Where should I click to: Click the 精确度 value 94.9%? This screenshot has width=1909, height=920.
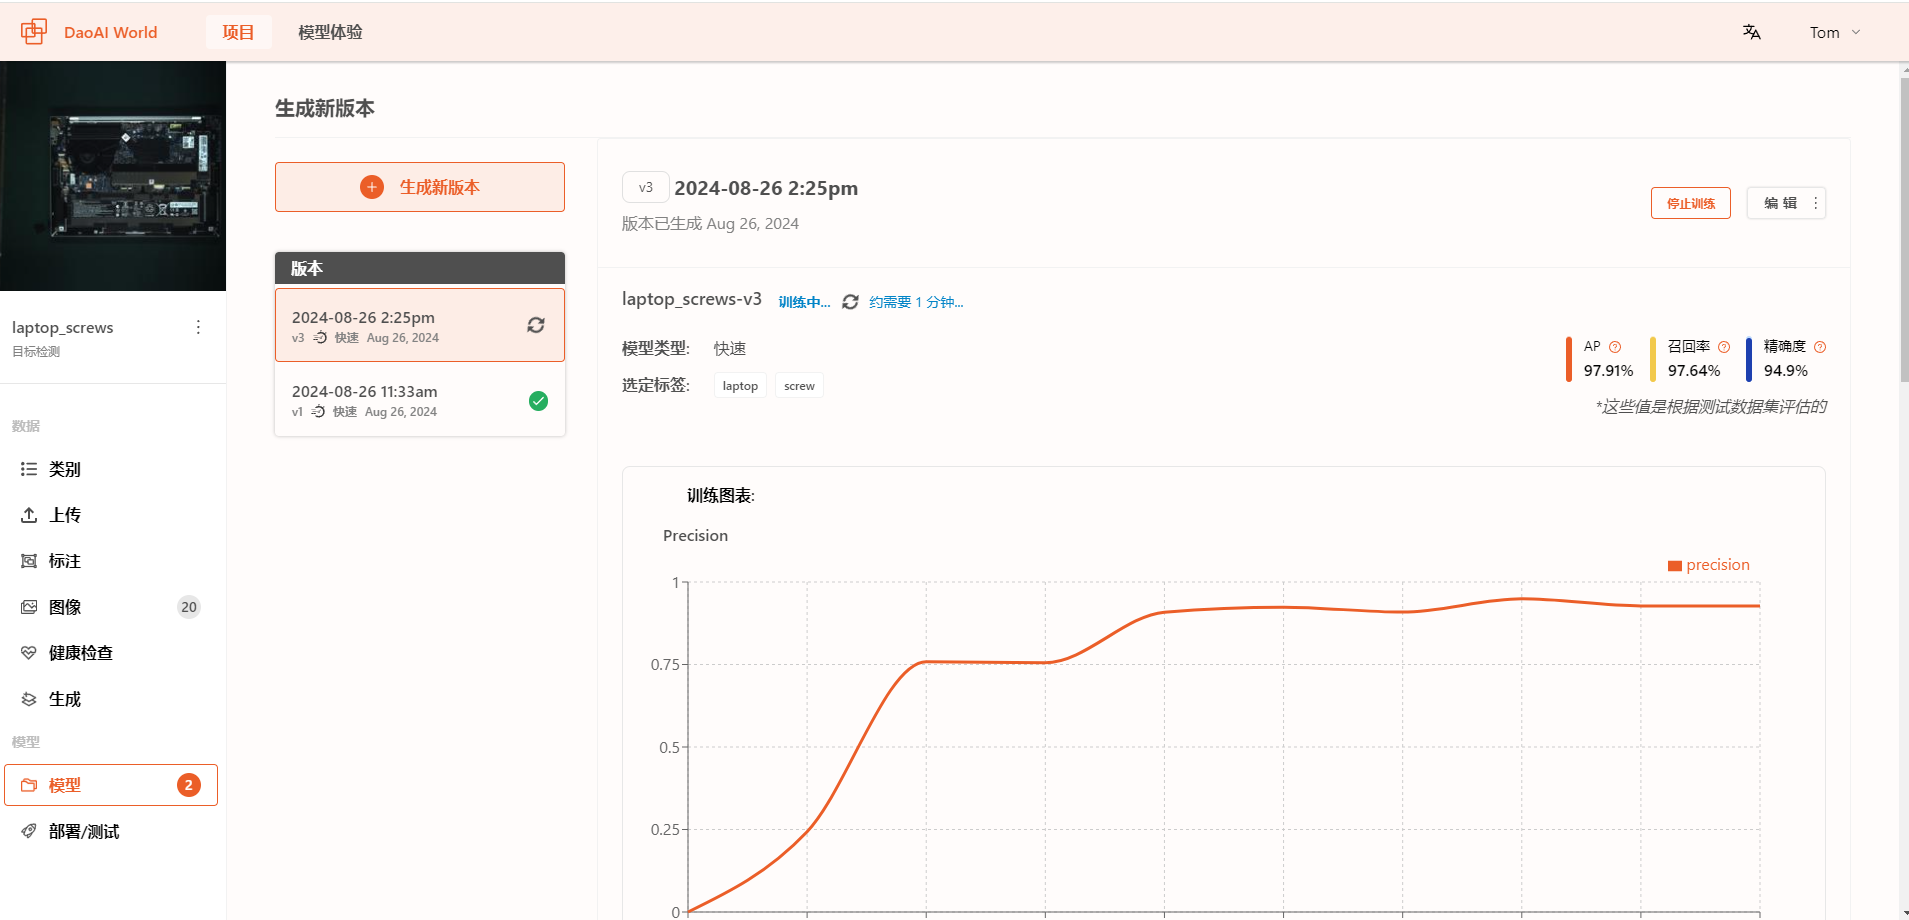[1786, 371]
